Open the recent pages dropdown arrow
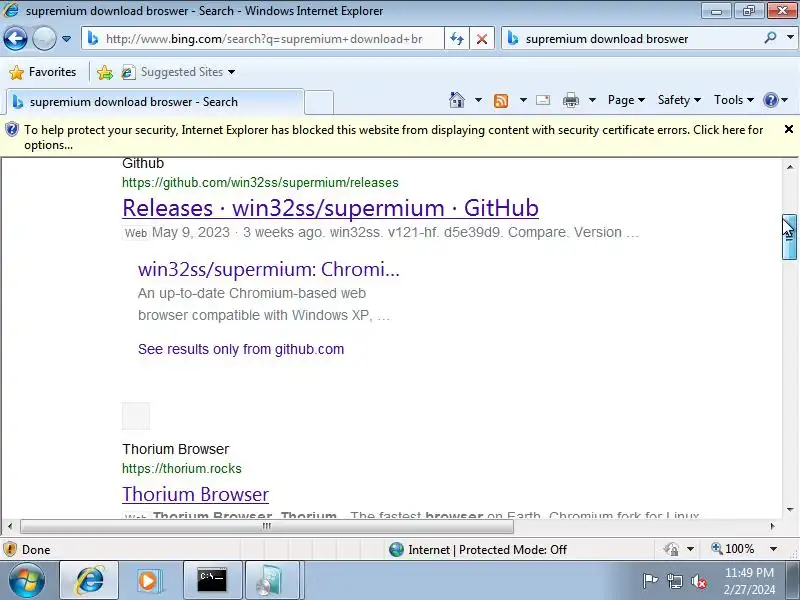This screenshot has height=600, width=800. point(66,39)
